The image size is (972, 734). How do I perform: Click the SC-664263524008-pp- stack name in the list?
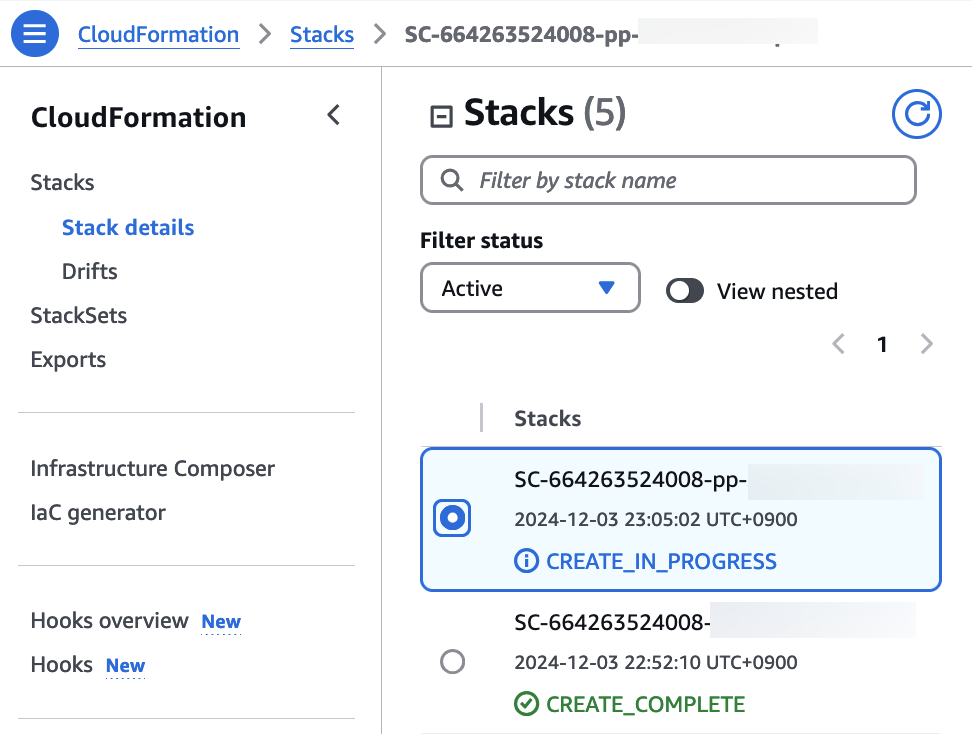click(630, 479)
